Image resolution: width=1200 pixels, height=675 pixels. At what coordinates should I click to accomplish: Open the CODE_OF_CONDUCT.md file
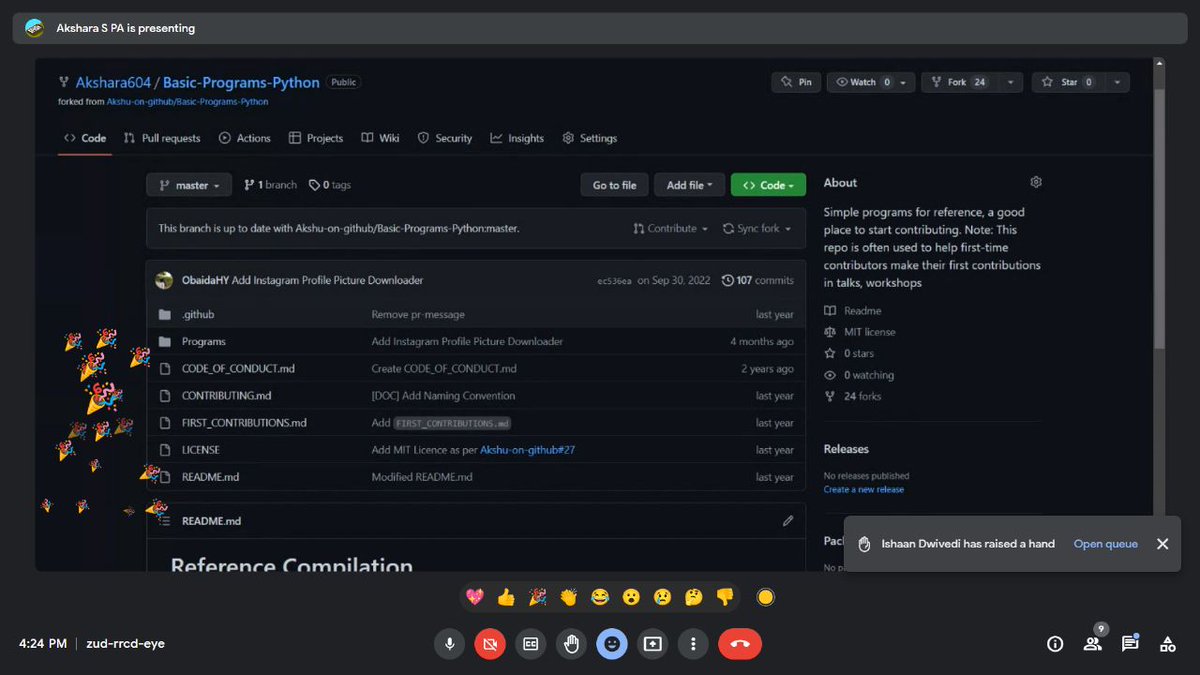click(x=238, y=368)
